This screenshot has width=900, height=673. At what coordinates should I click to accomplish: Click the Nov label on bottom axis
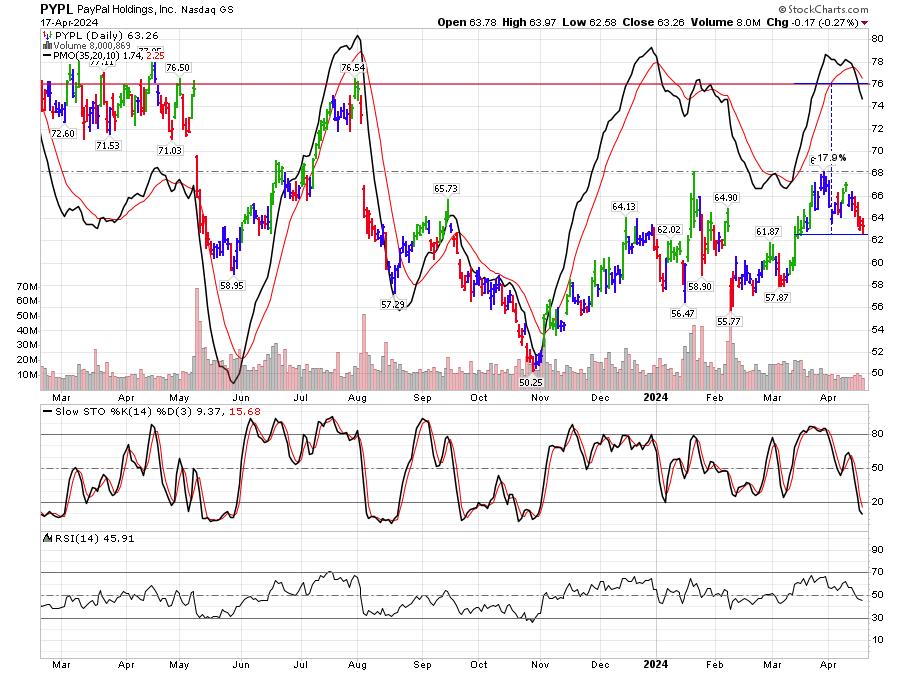(x=541, y=662)
